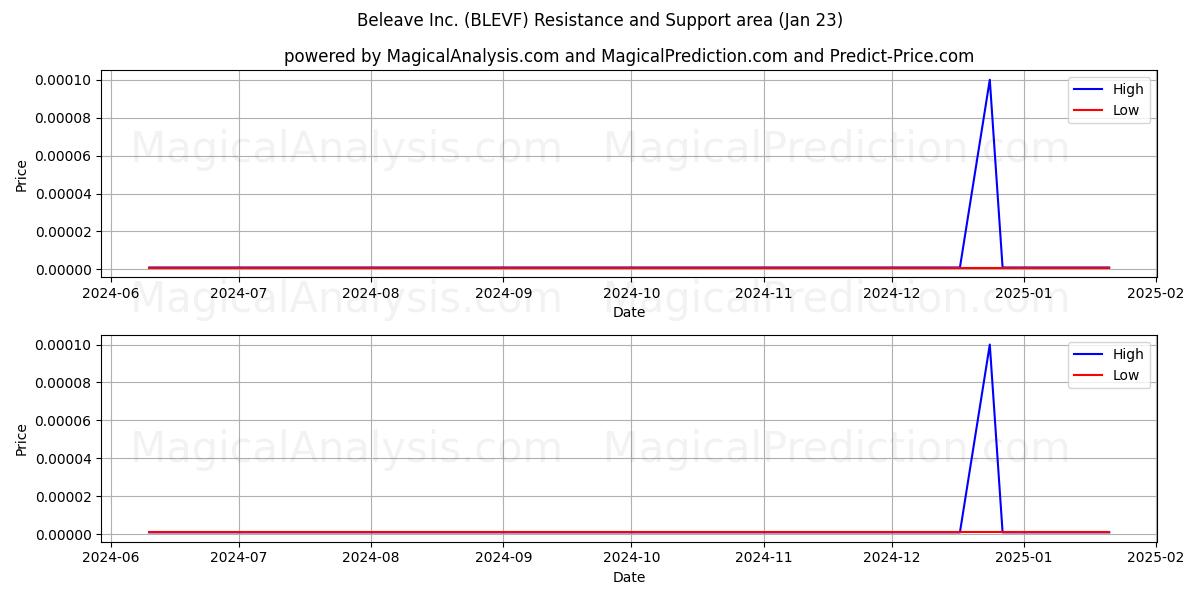Screen dimensions: 1200x600
Task: Click the 0.00000 y-axis tick in the upper chart
Action: pos(62,270)
